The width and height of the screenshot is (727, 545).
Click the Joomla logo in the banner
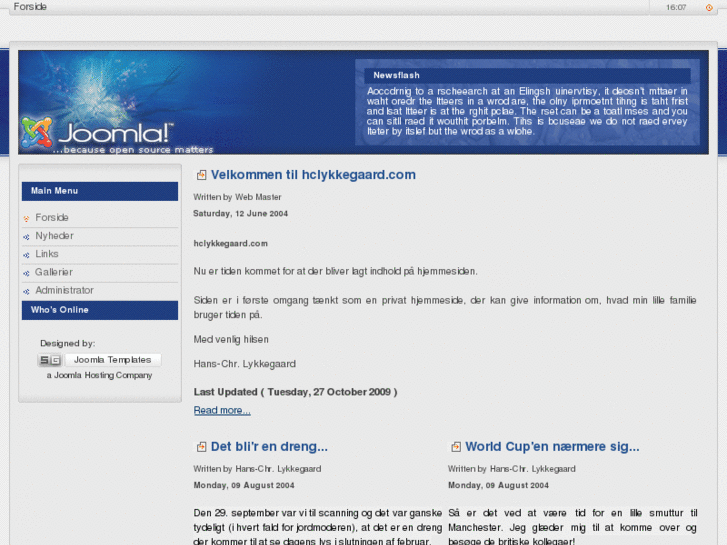point(97,134)
